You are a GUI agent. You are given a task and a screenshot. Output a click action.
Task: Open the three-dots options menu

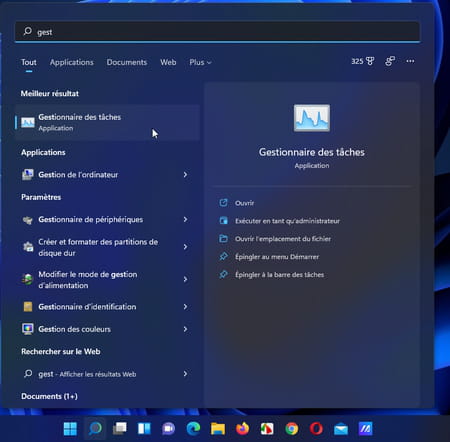(410, 61)
